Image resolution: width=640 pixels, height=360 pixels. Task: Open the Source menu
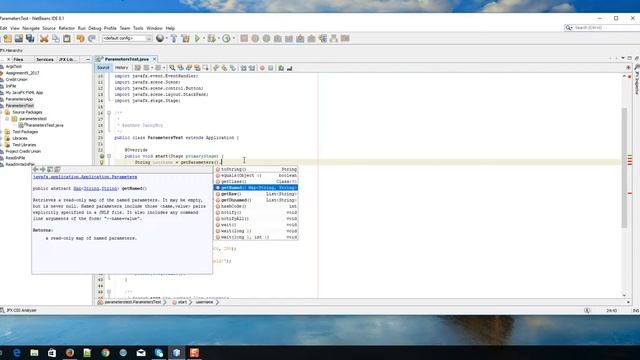coord(49,28)
